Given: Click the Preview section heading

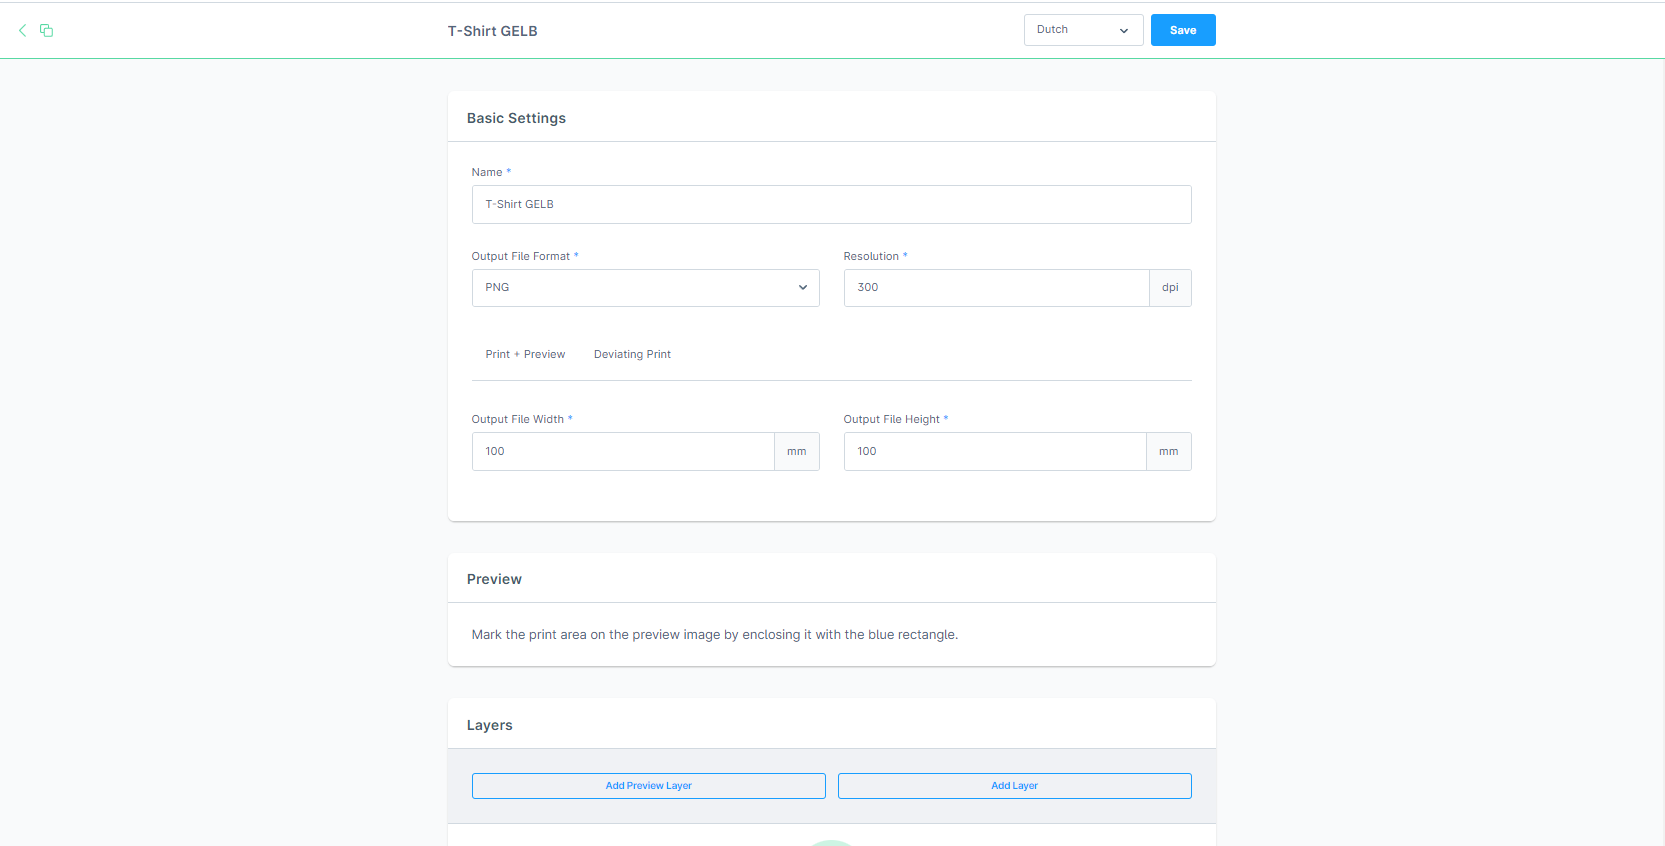Looking at the screenshot, I should pyautogui.click(x=494, y=579).
